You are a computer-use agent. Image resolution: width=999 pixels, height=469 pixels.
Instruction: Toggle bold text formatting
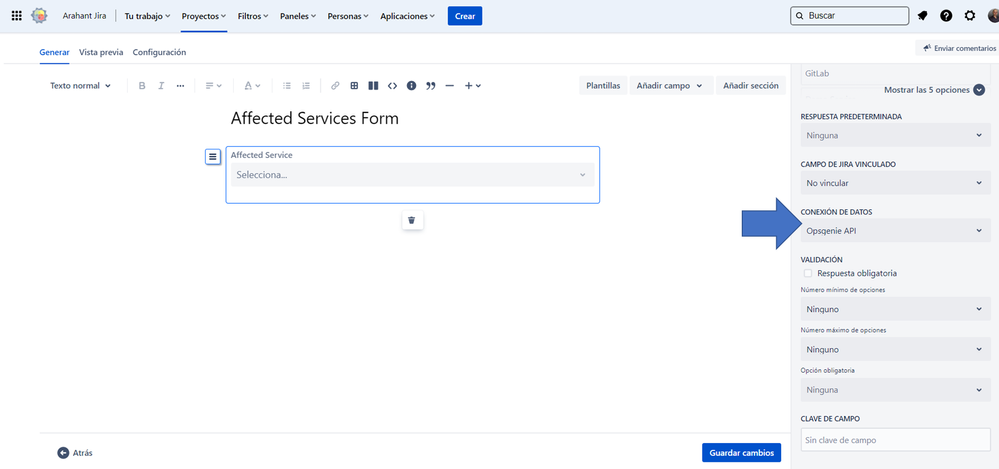142,85
